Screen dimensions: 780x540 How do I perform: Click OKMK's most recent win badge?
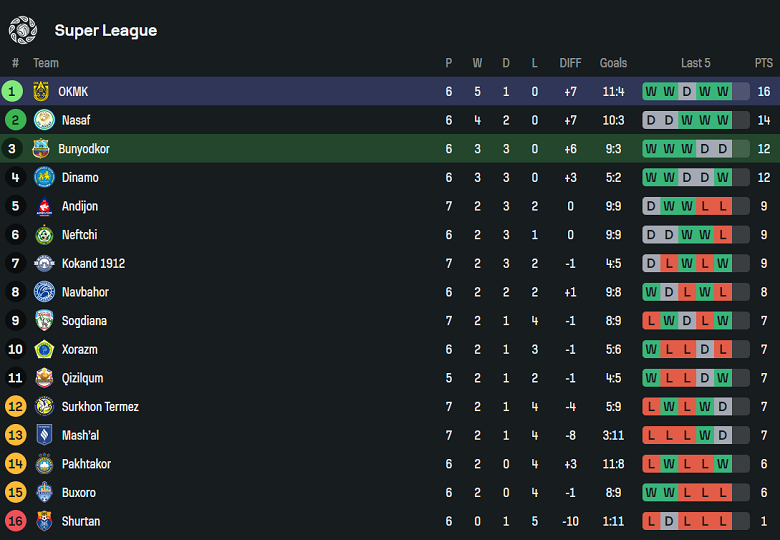pyautogui.click(x=723, y=92)
